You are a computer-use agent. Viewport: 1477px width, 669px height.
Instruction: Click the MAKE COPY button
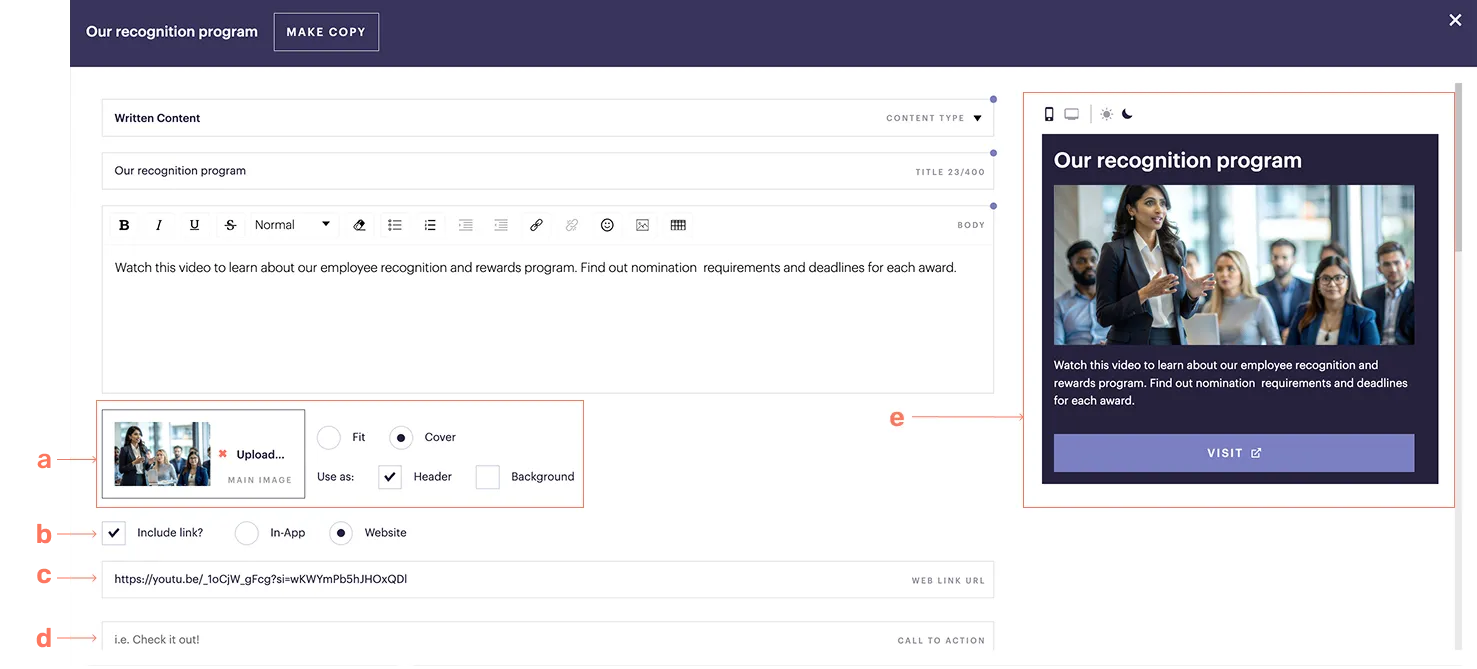[x=326, y=32]
